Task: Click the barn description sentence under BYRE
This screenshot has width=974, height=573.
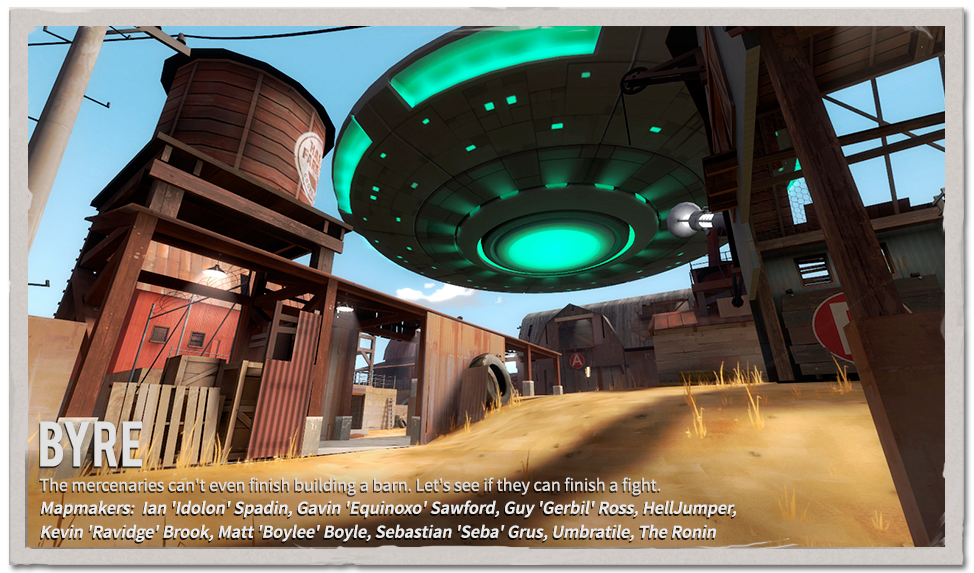Action: point(349,486)
